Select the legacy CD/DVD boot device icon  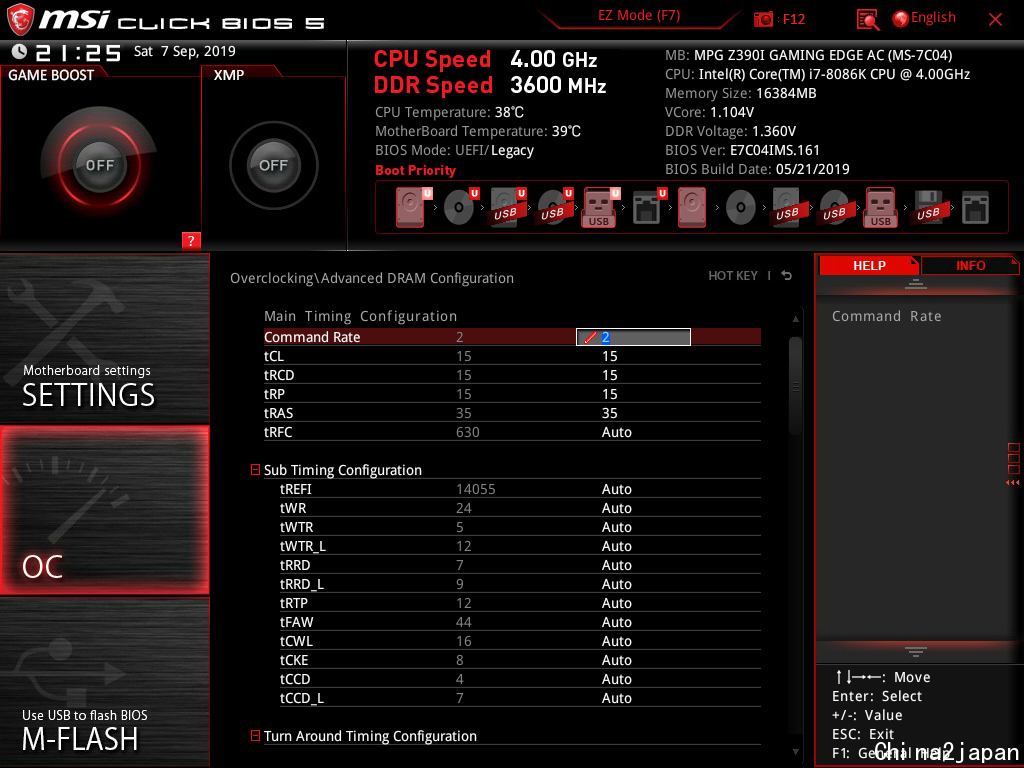(741, 208)
